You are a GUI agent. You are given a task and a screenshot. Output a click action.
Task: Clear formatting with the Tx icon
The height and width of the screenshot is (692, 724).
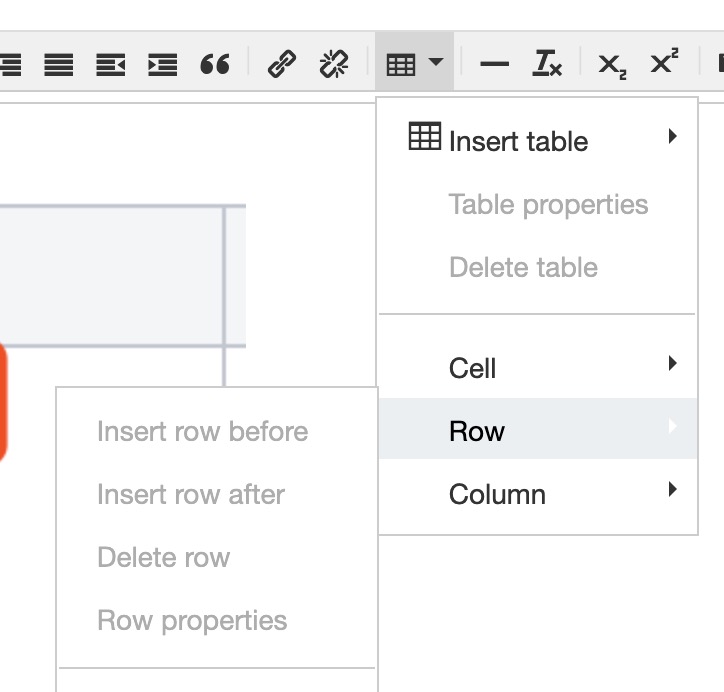tap(546, 65)
